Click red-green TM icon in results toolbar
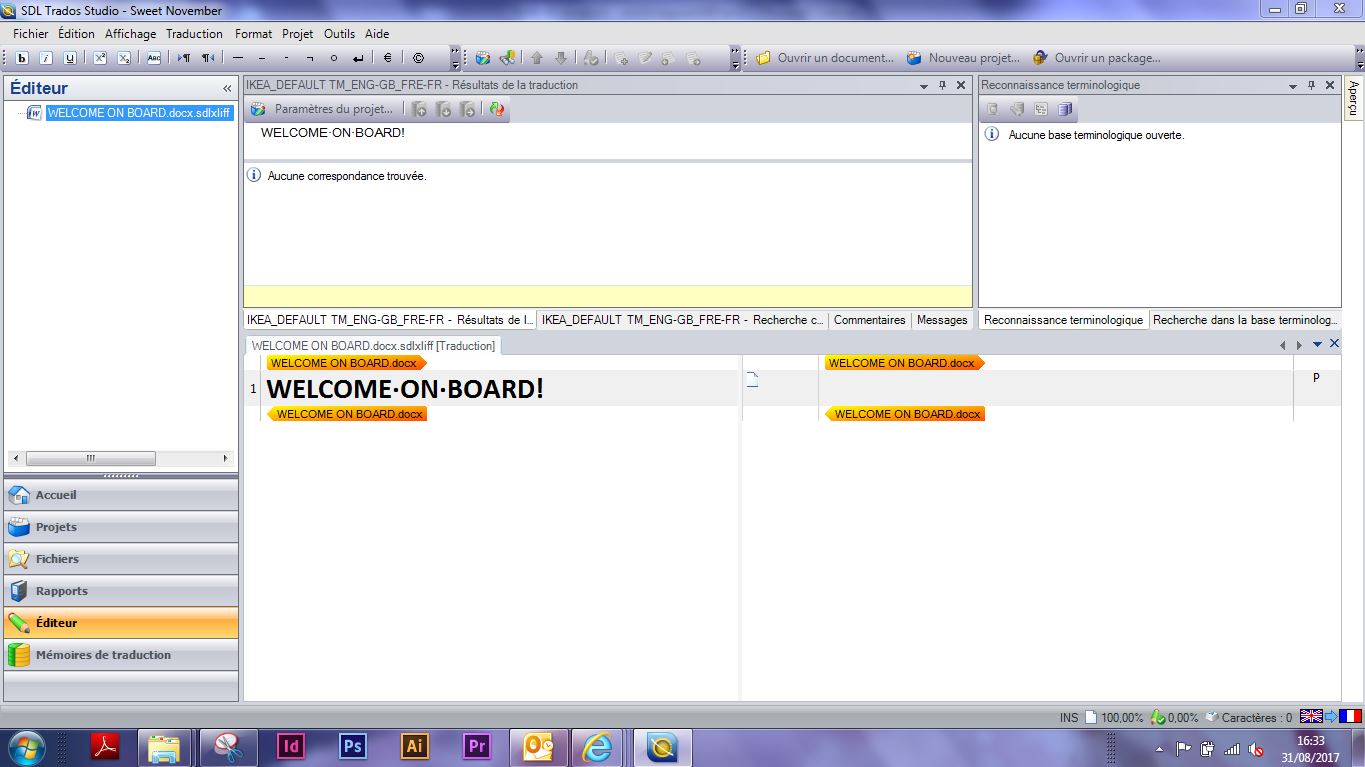Viewport: 1365px width, 767px height. [497, 109]
